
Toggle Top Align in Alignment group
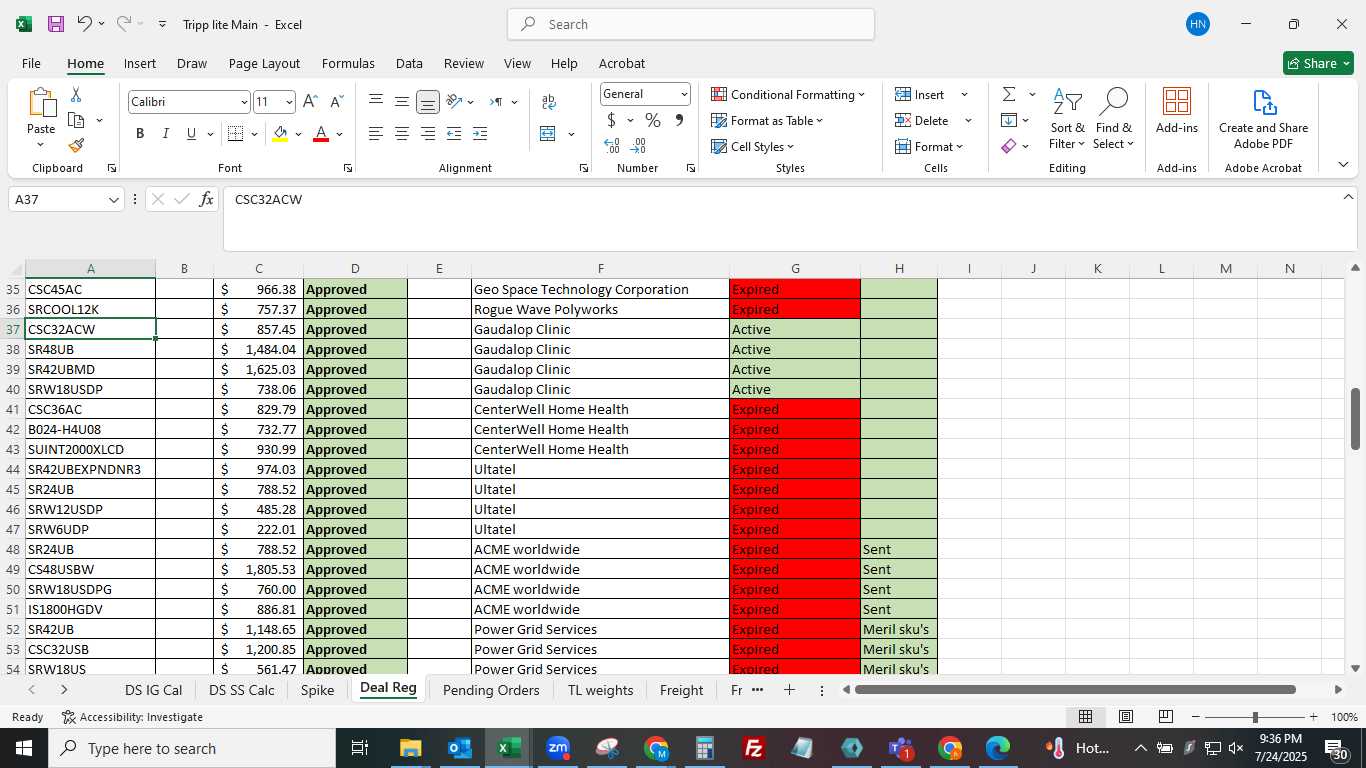pyautogui.click(x=376, y=102)
